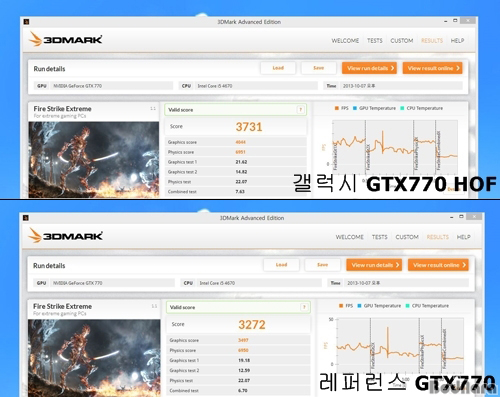Expand View run details in the 3731-score window
This screenshot has width=500, height=397.
(x=369, y=68)
